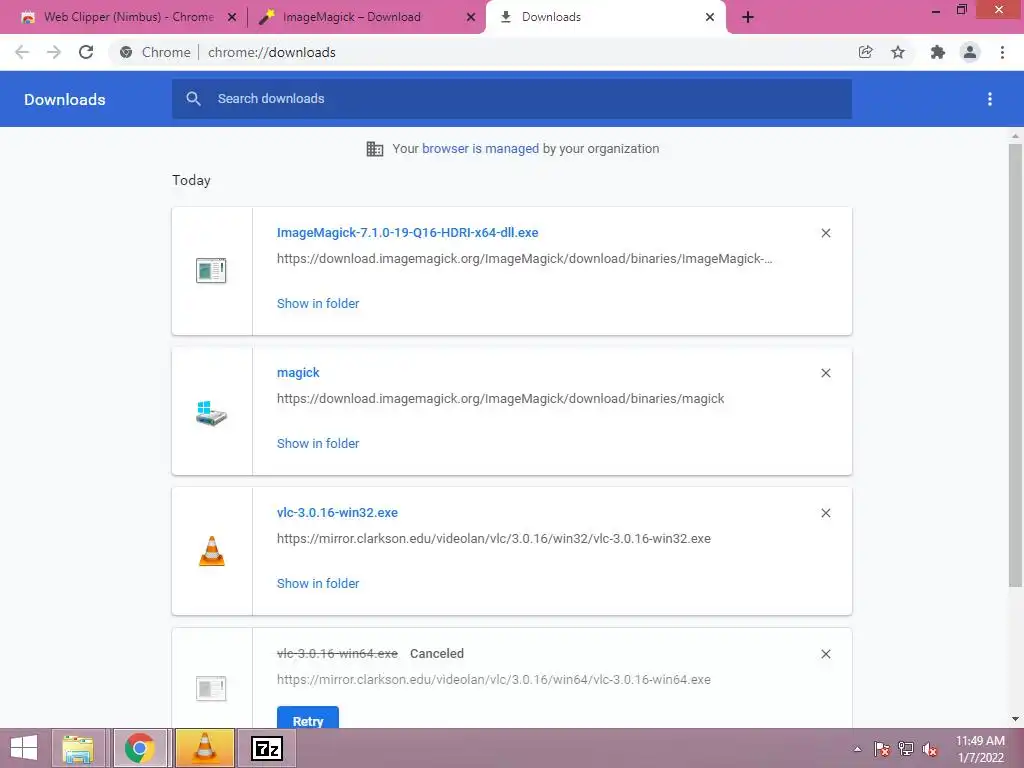Click the 'Today' date heading
This screenshot has height=768, width=1024.
point(191,180)
